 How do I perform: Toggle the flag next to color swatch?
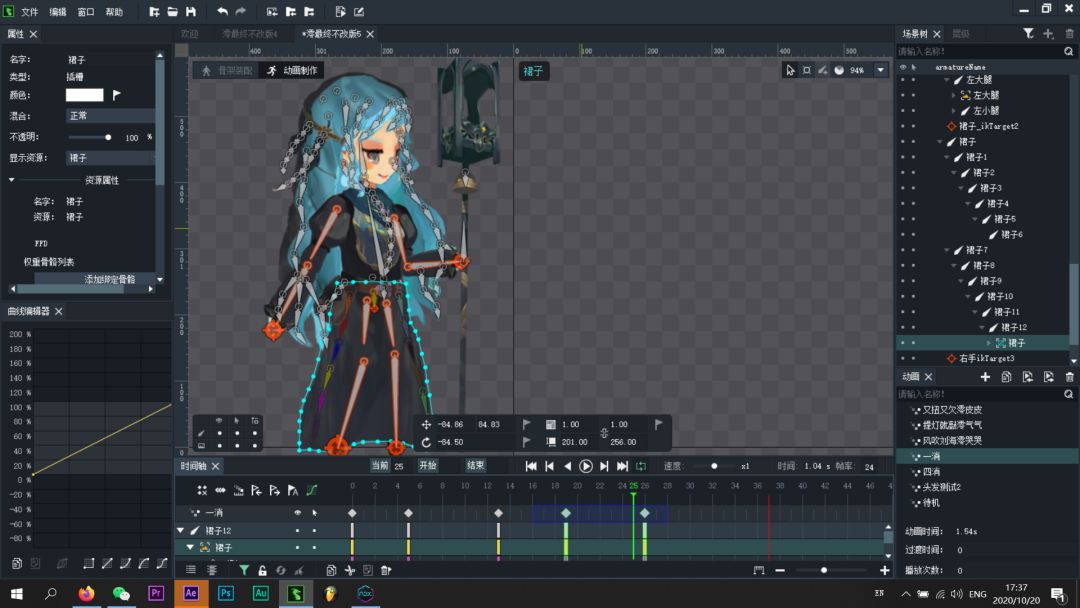[x=116, y=95]
